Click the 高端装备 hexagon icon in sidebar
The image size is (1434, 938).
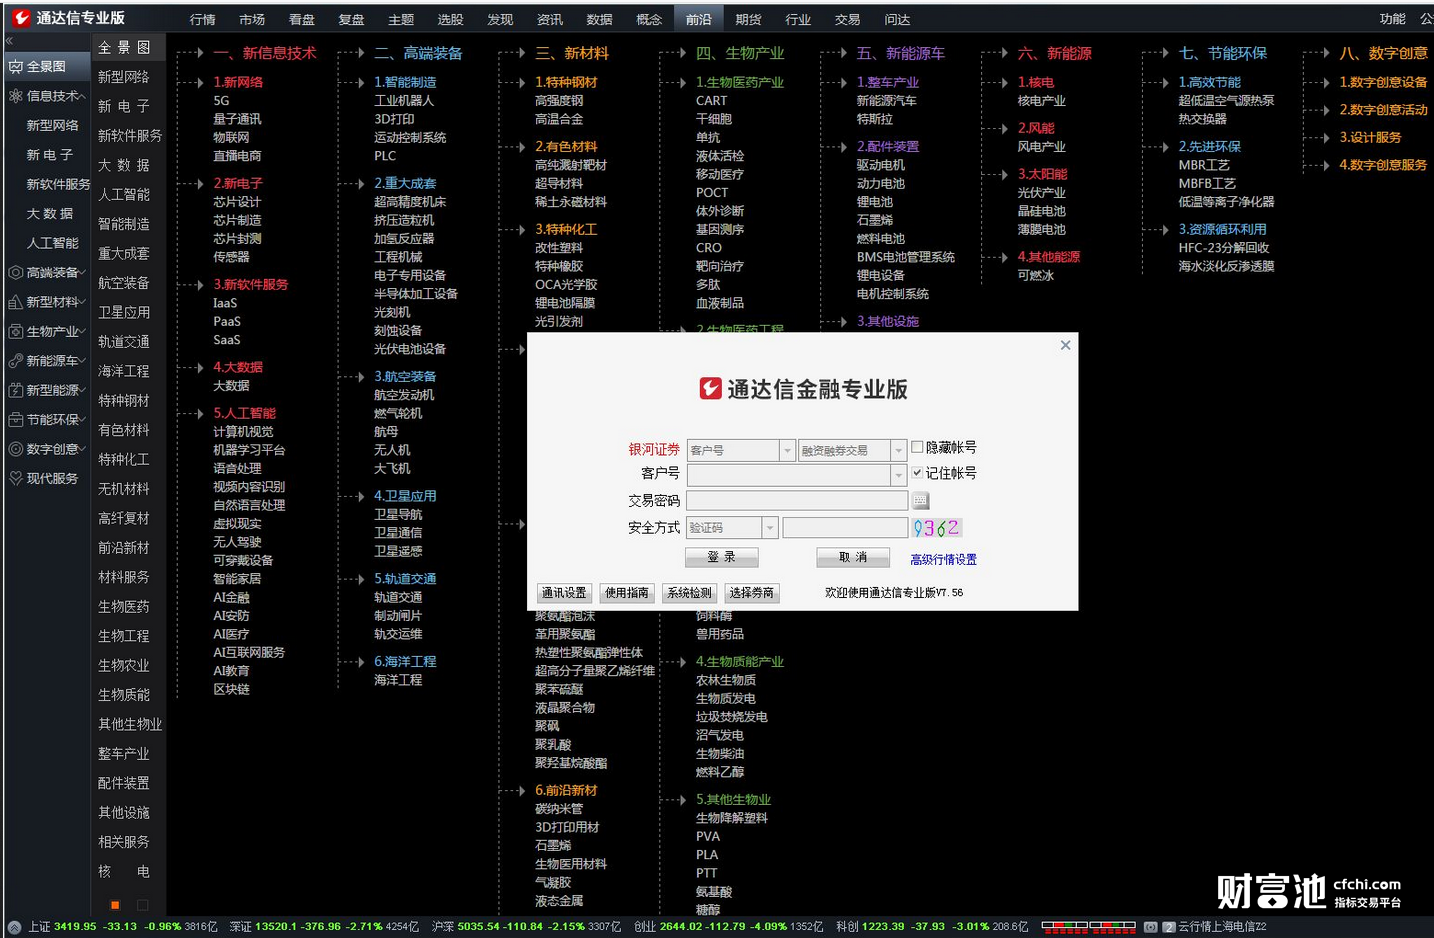click(15, 272)
